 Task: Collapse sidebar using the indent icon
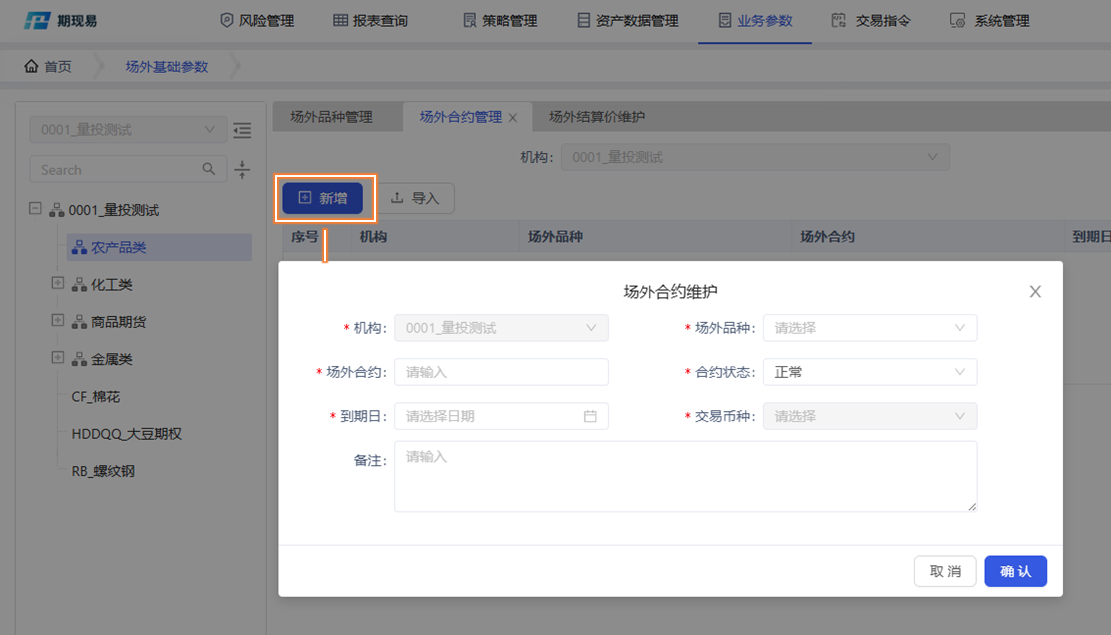[x=242, y=130]
